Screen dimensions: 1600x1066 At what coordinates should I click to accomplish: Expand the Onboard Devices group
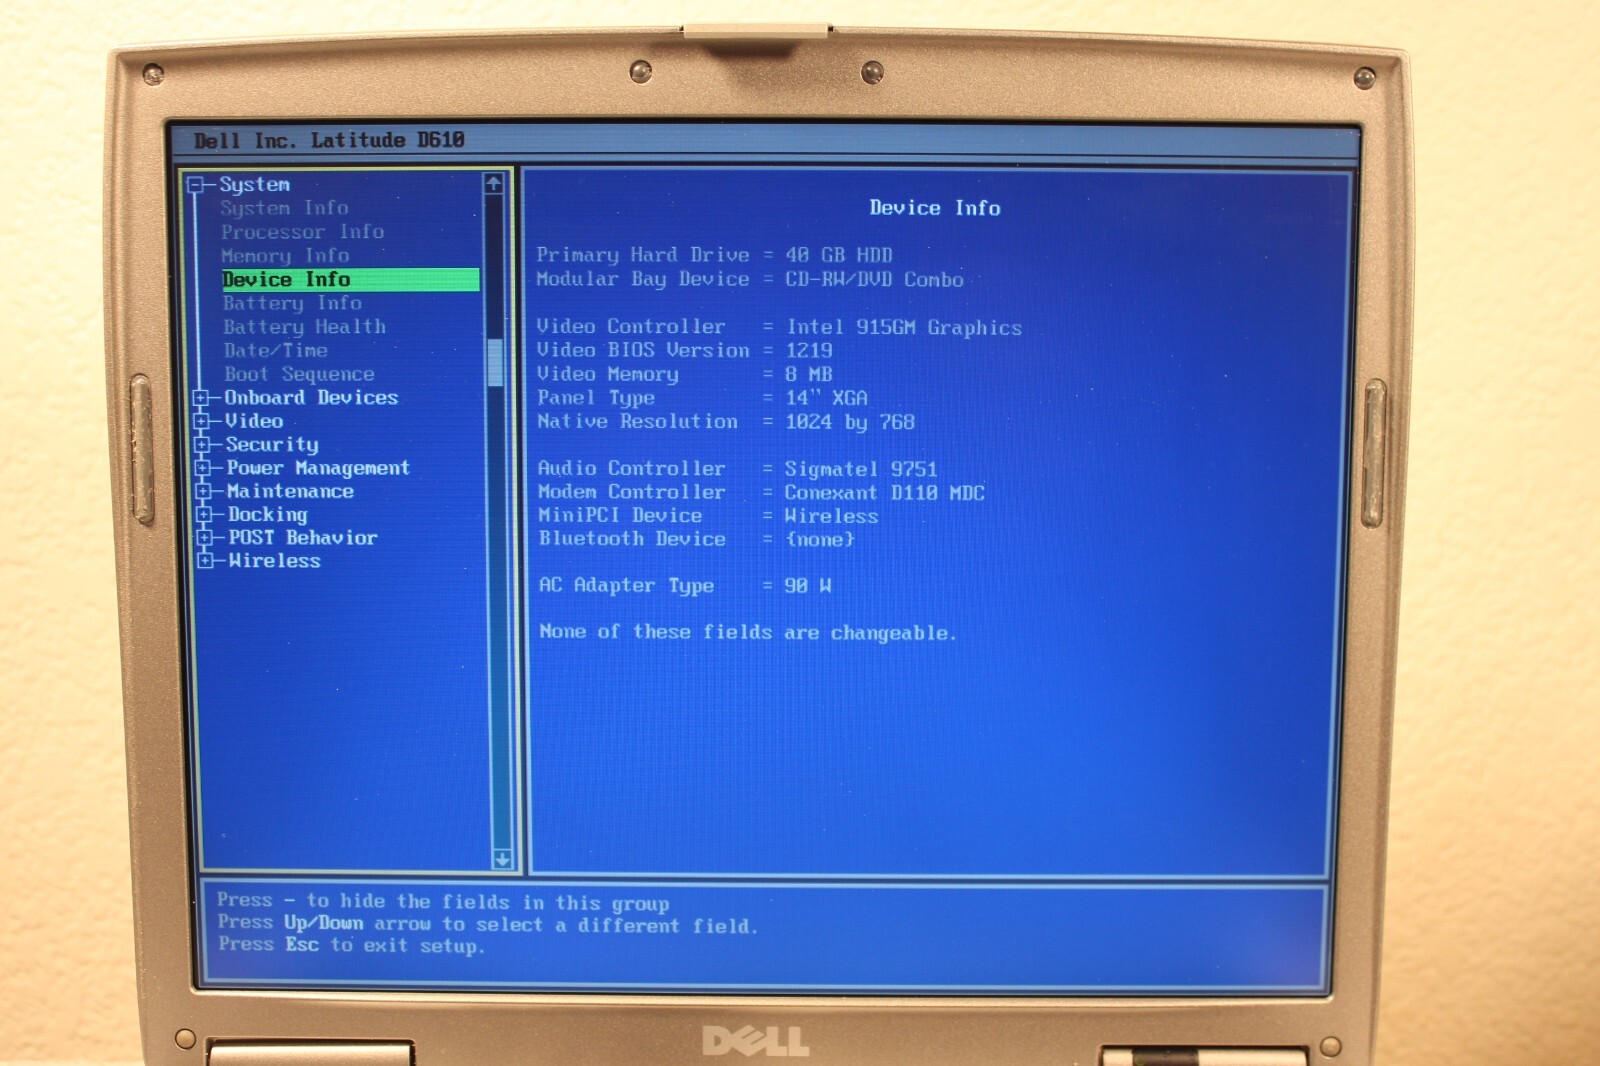(201, 398)
